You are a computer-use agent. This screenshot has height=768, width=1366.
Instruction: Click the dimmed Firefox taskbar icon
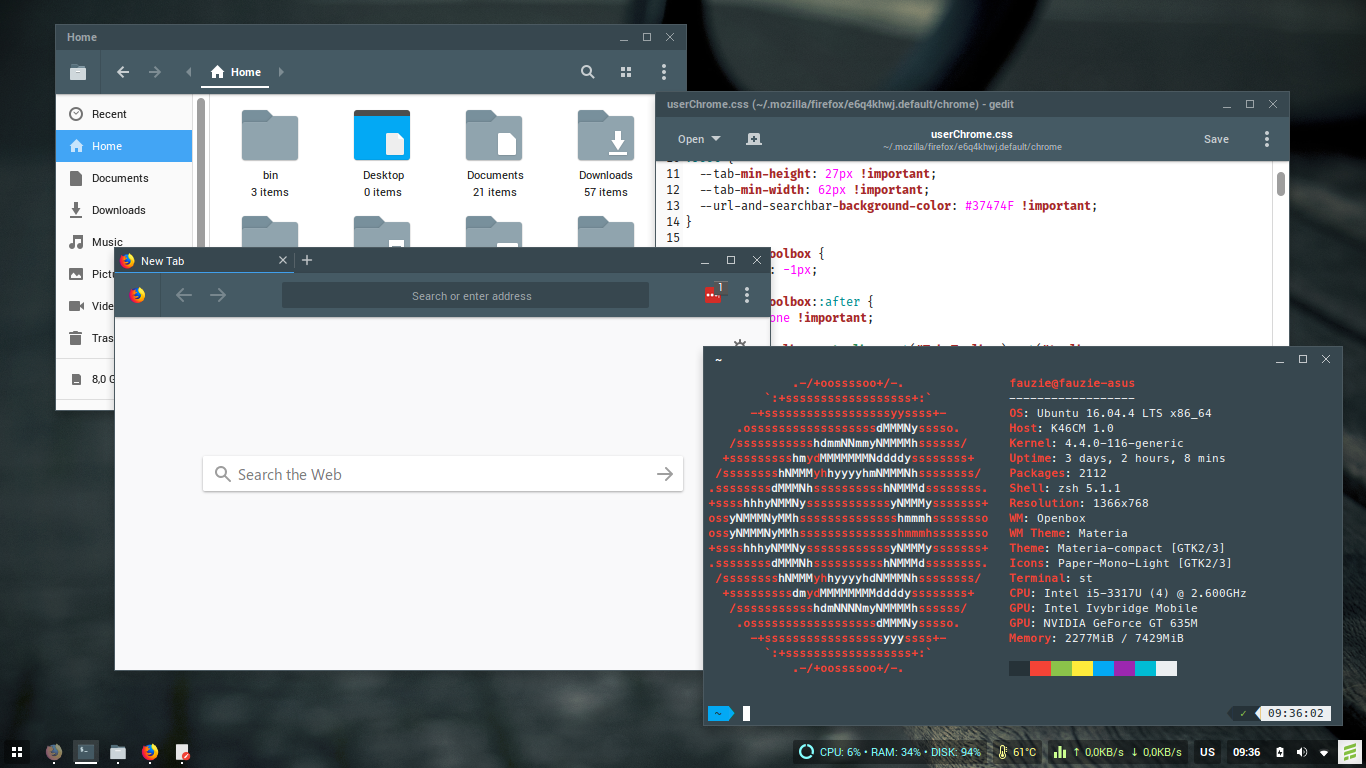point(54,752)
